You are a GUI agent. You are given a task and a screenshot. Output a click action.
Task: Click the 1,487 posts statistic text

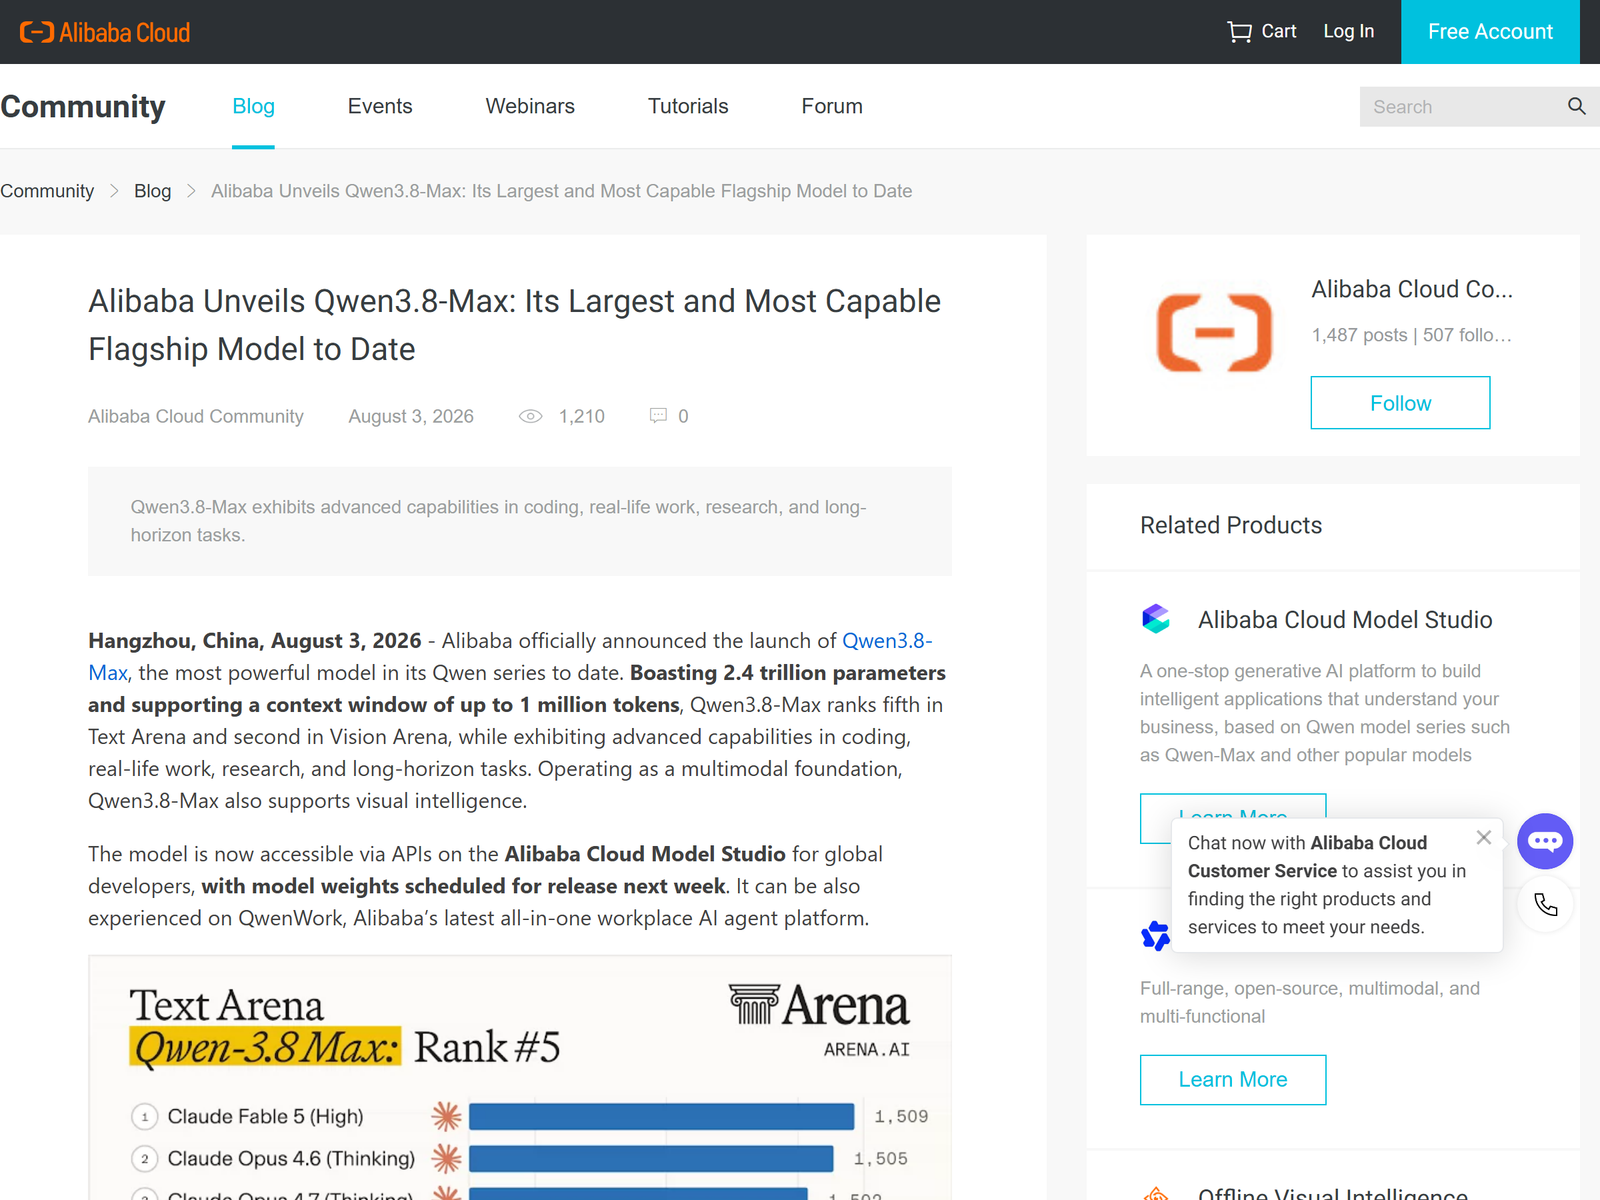click(1359, 335)
